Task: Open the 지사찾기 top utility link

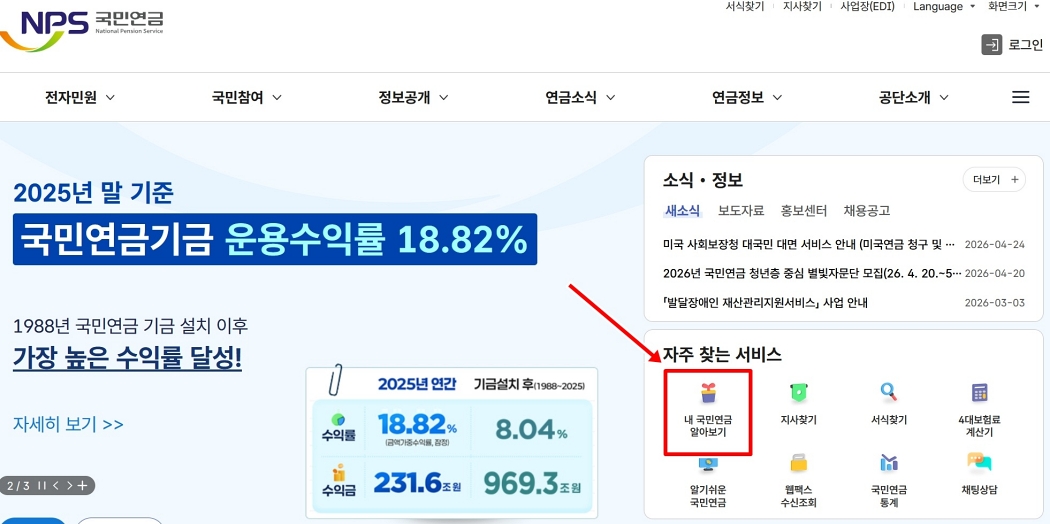Action: tap(802, 7)
